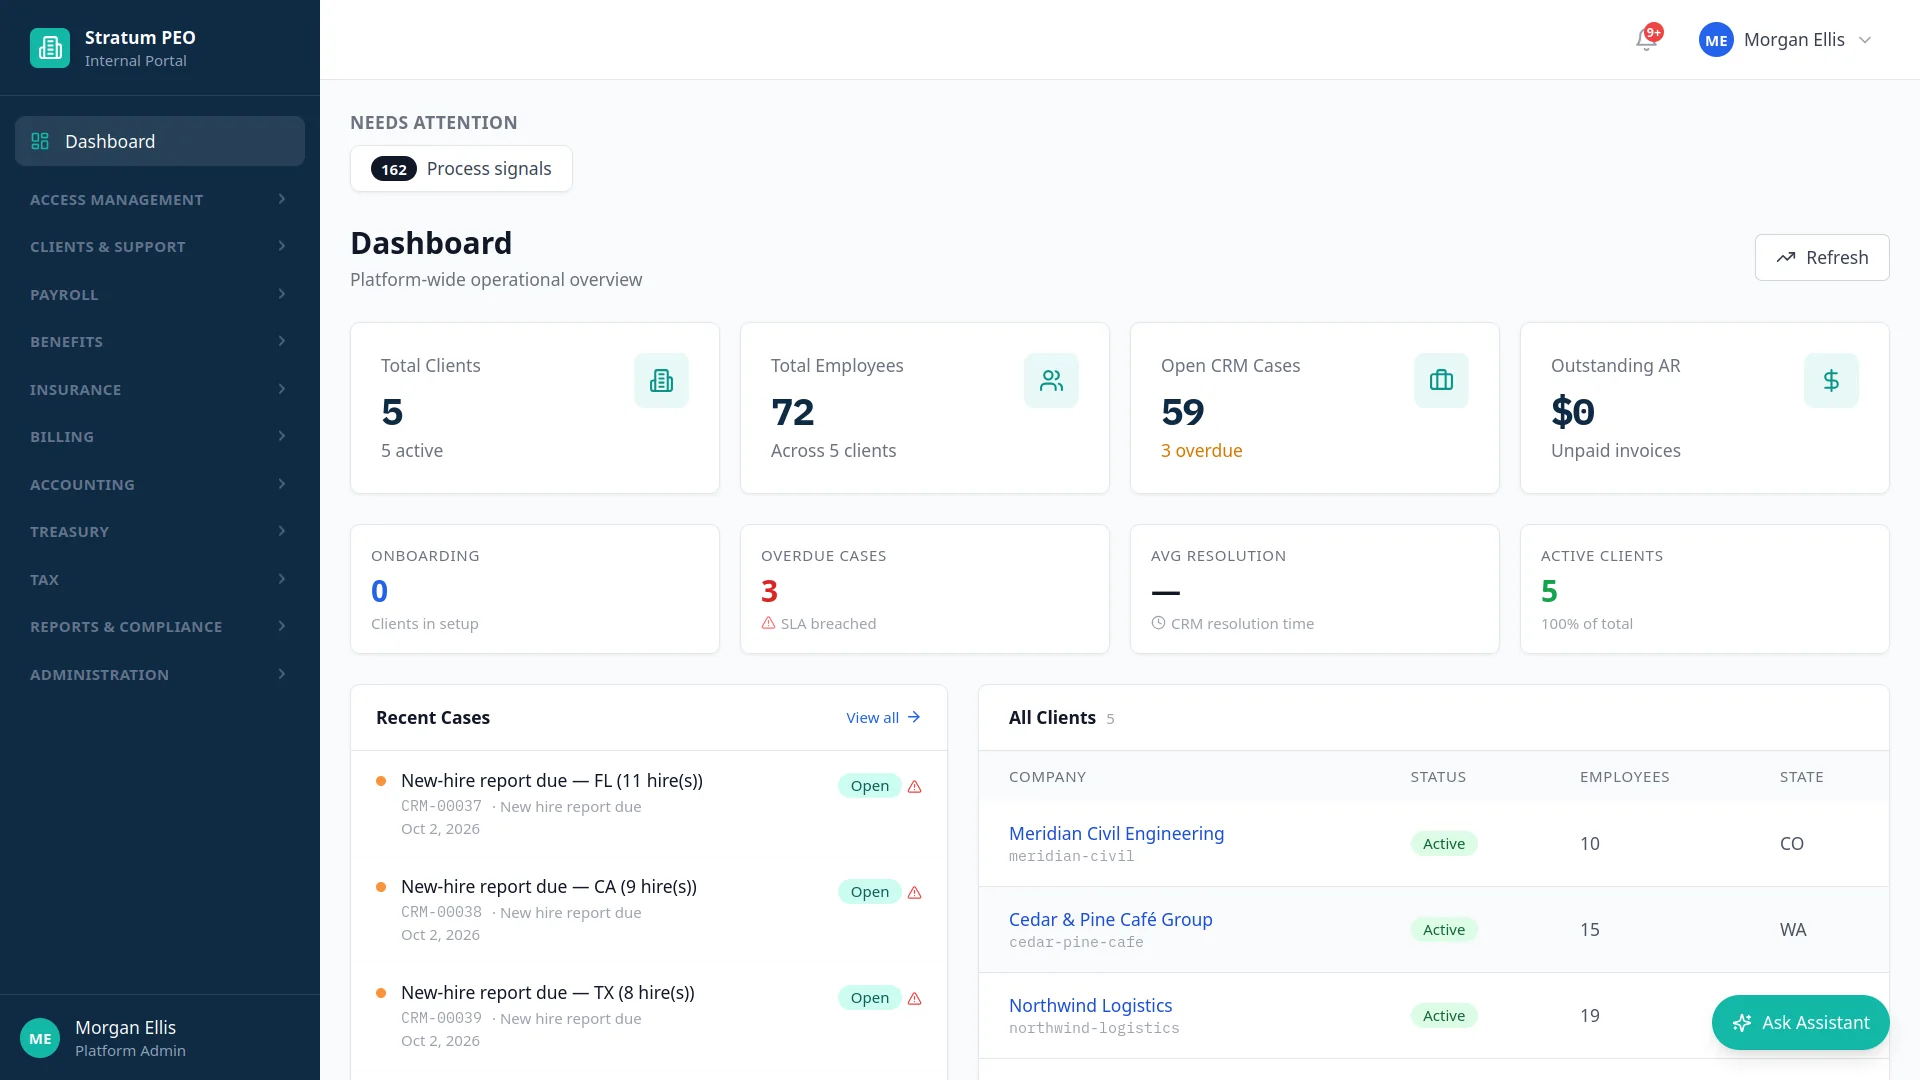Screen dimensions: 1920x1080
Task: Expand the Accounting section
Action: (160, 484)
